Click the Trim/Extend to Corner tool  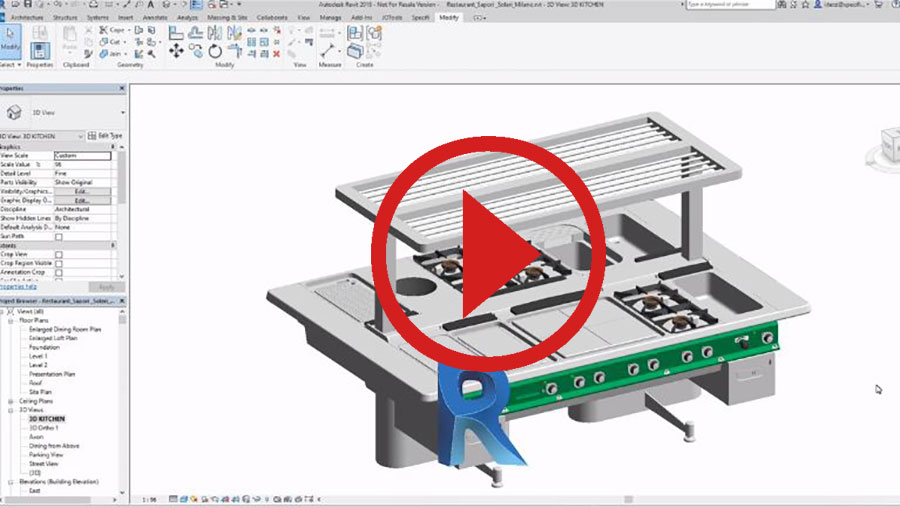[235, 51]
